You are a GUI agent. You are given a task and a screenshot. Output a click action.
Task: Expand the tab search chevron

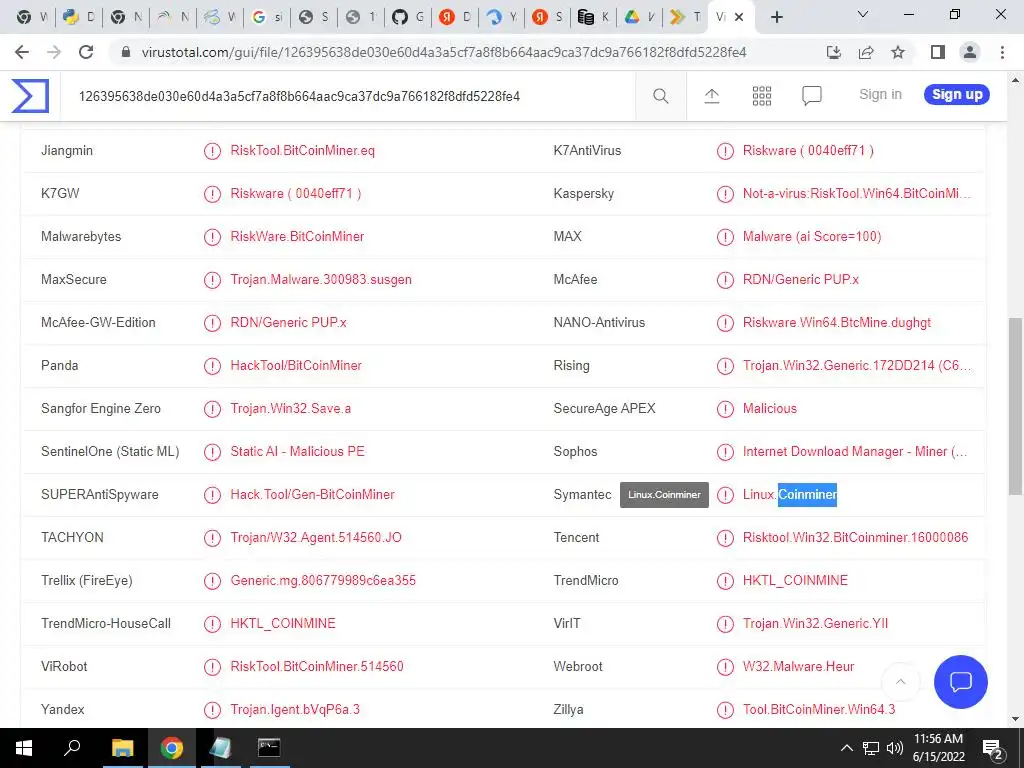tap(863, 14)
